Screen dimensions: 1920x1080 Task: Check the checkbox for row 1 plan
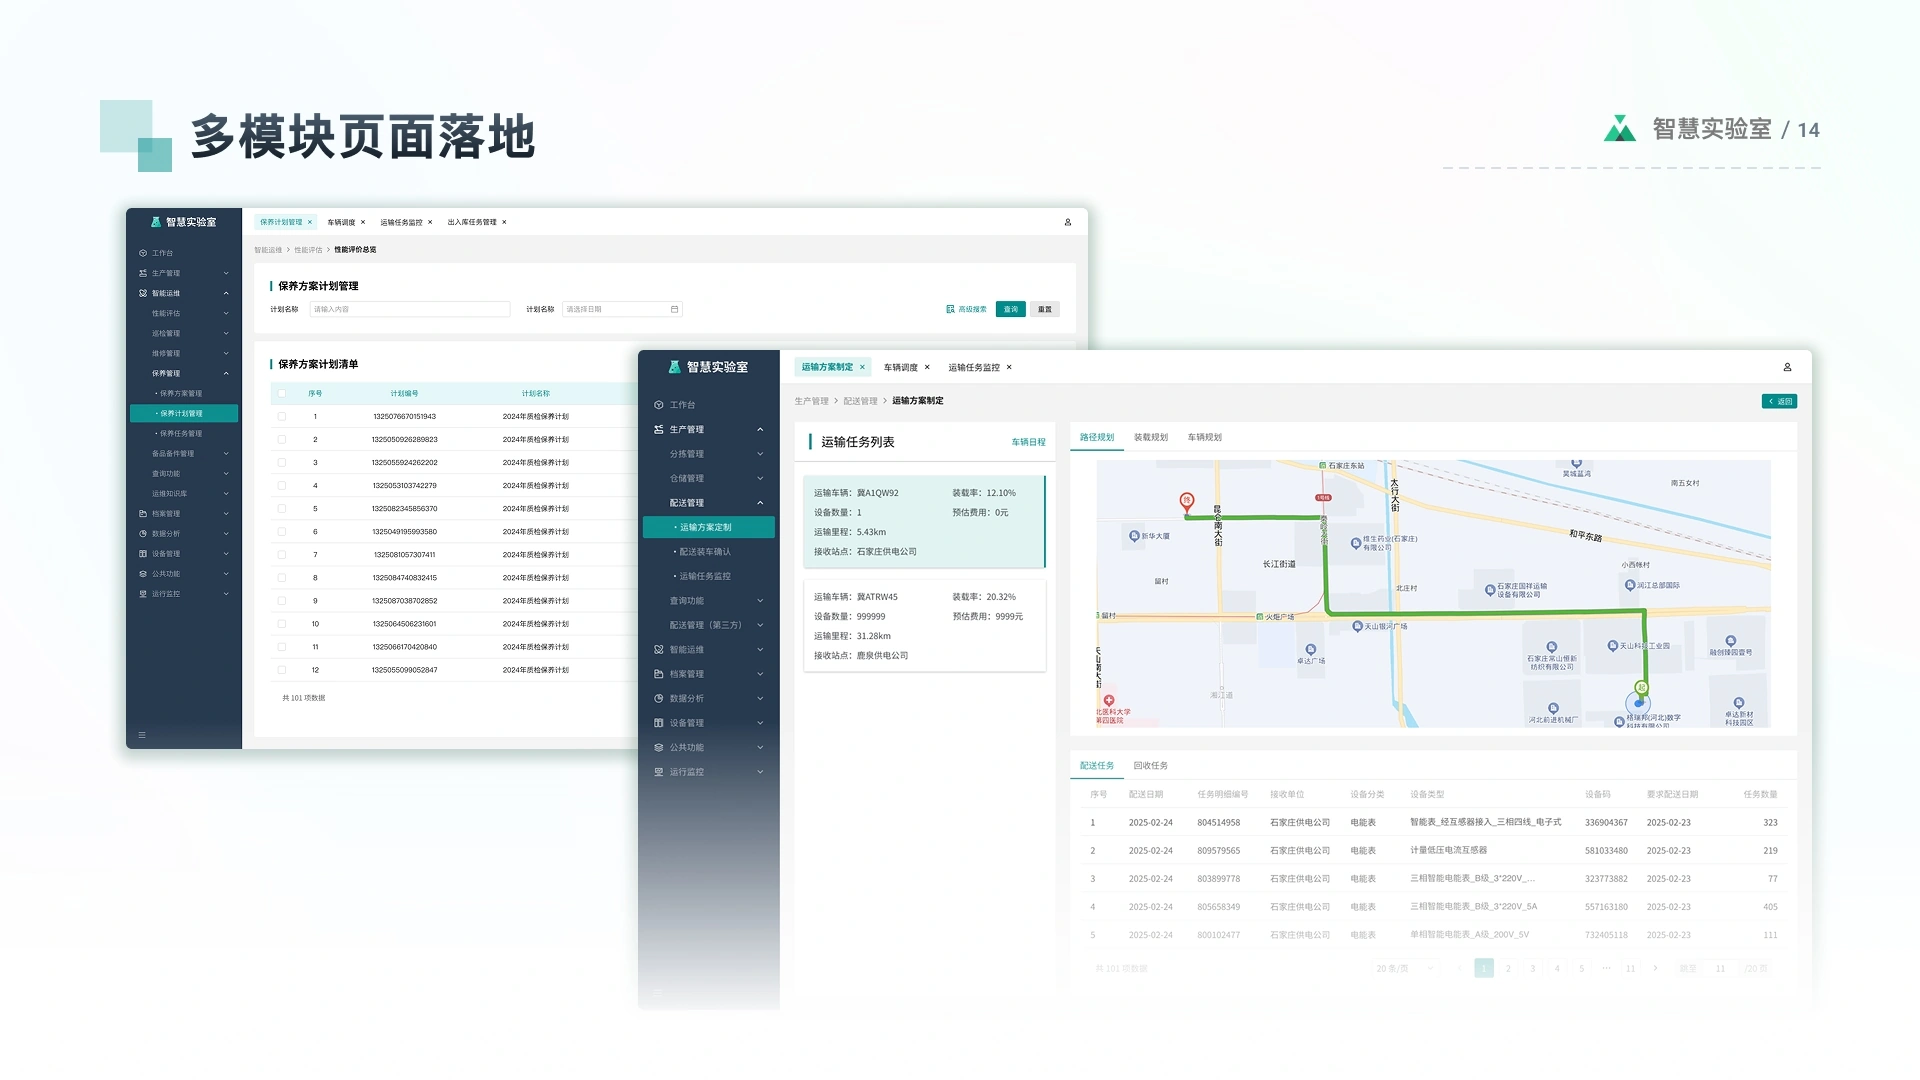pyautogui.click(x=282, y=416)
